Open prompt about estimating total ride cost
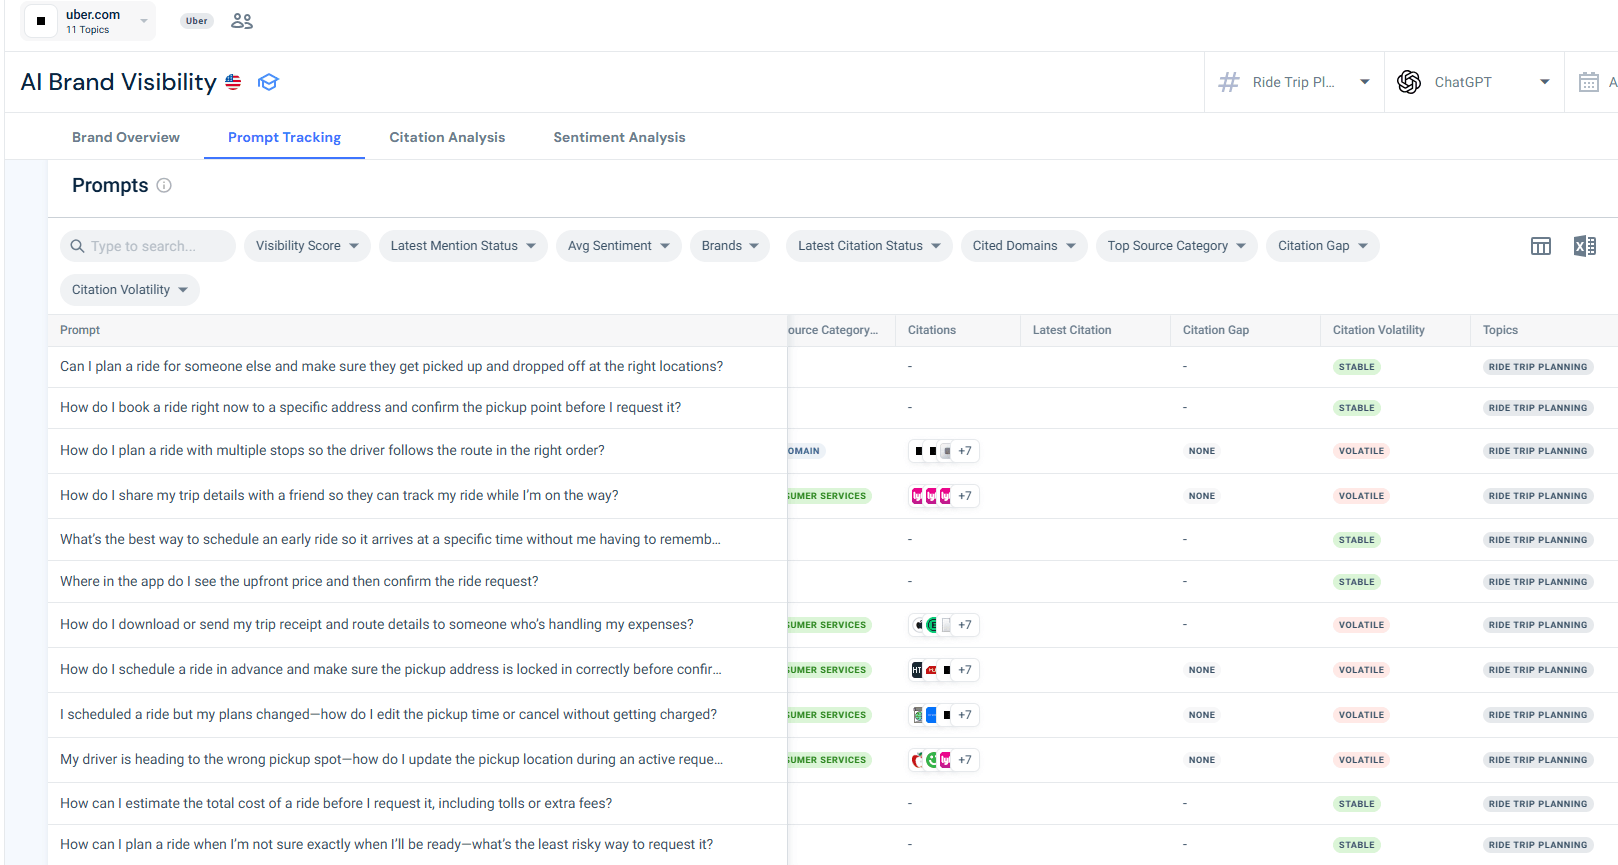1618x865 pixels. pos(336,804)
